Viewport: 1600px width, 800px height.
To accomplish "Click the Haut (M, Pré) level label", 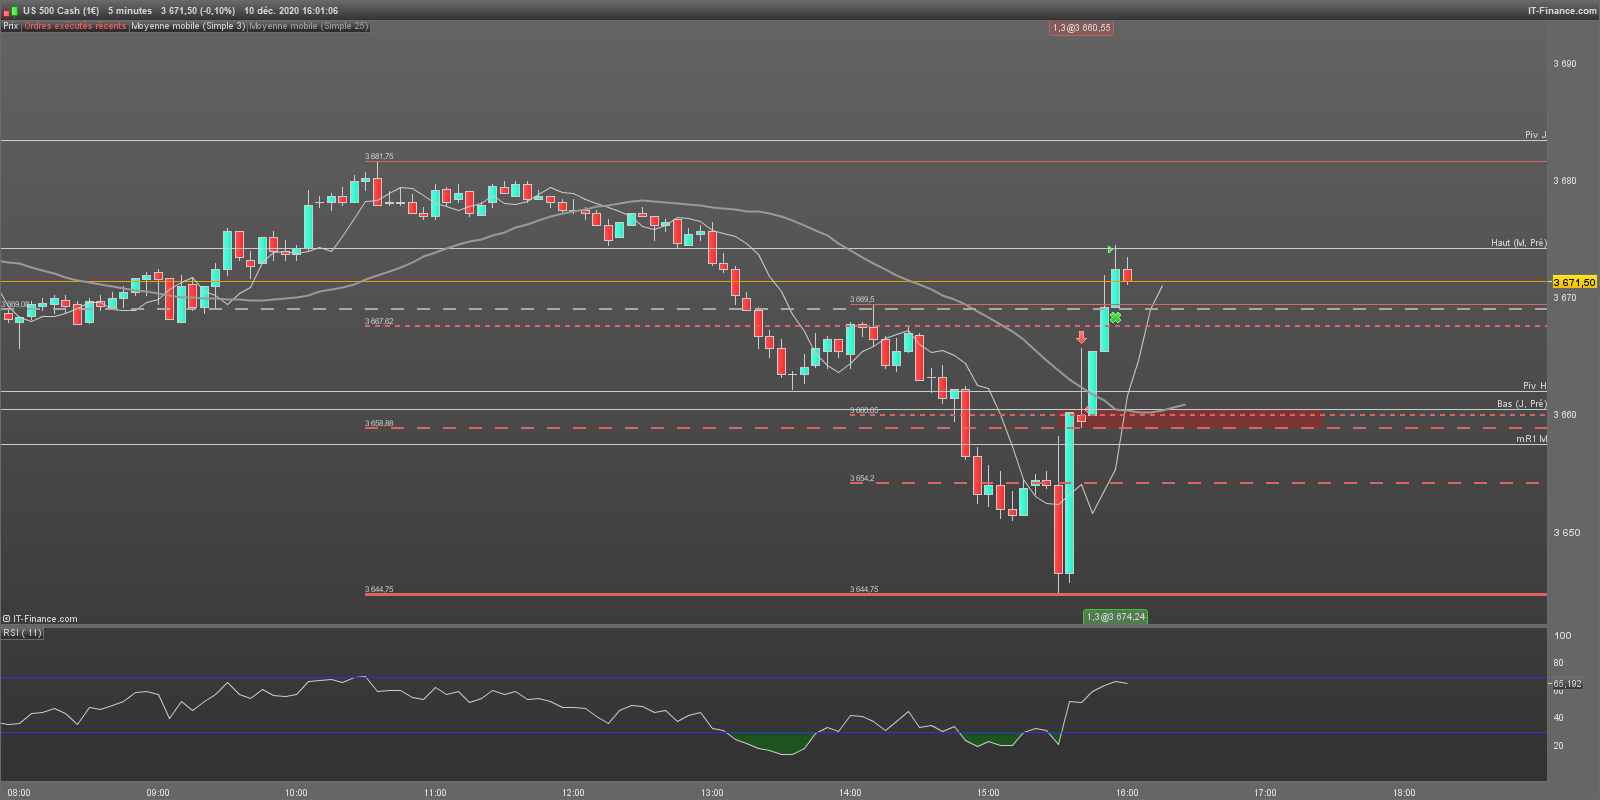I will click(1518, 243).
